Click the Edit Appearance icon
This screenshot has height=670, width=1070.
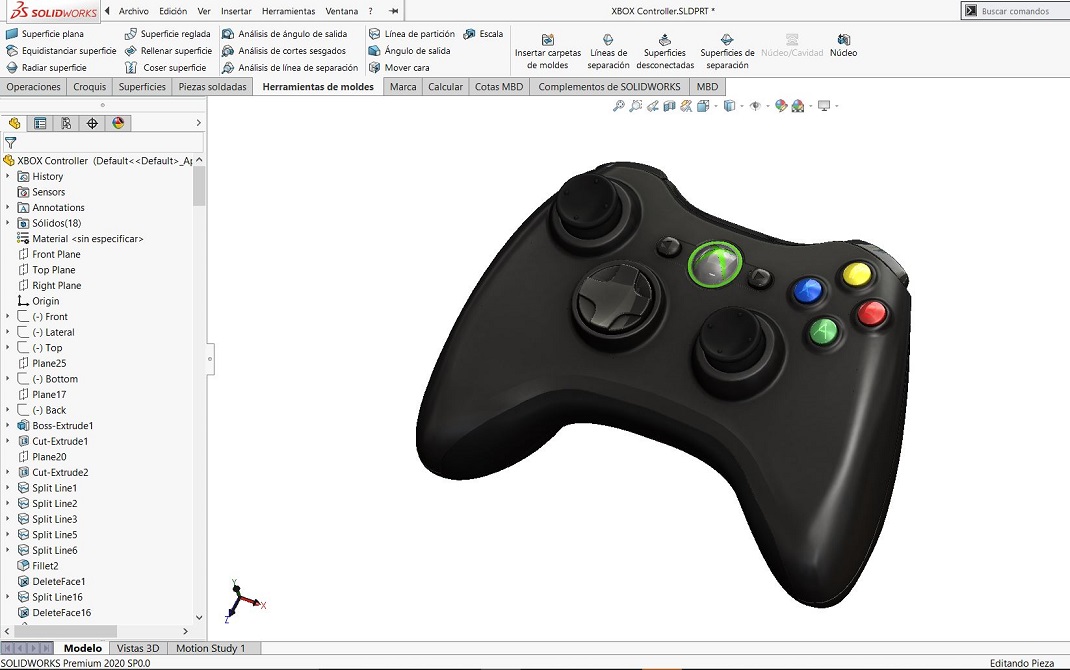coord(781,106)
